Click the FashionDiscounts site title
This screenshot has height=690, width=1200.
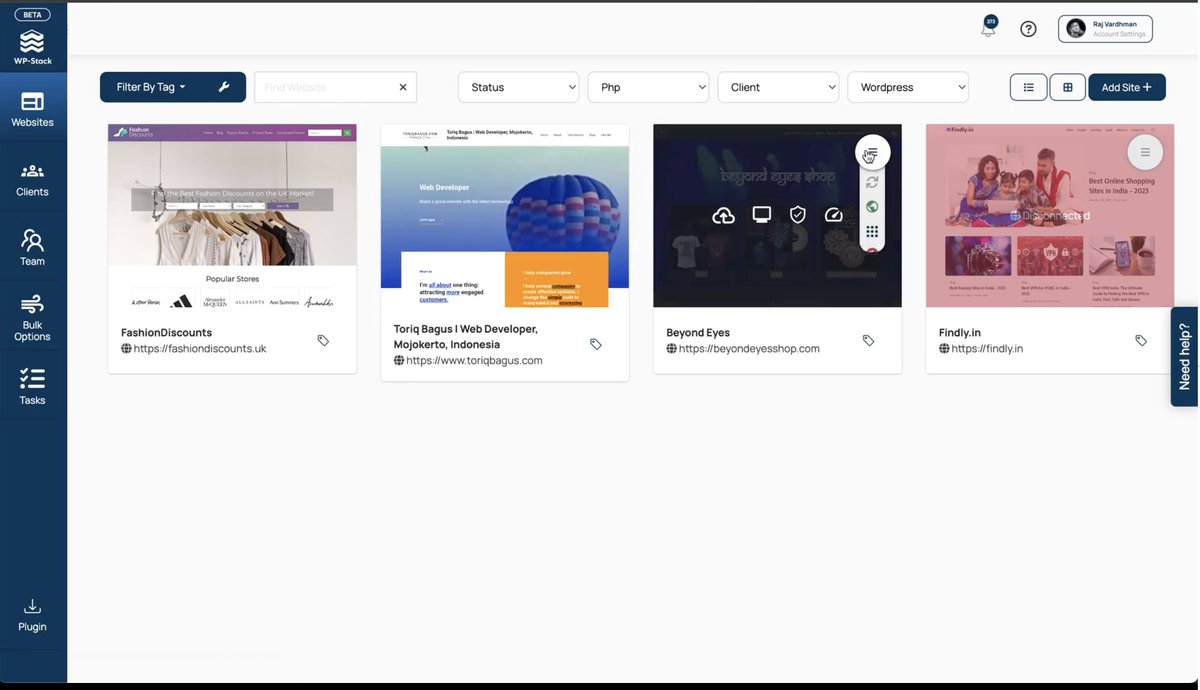pos(166,333)
